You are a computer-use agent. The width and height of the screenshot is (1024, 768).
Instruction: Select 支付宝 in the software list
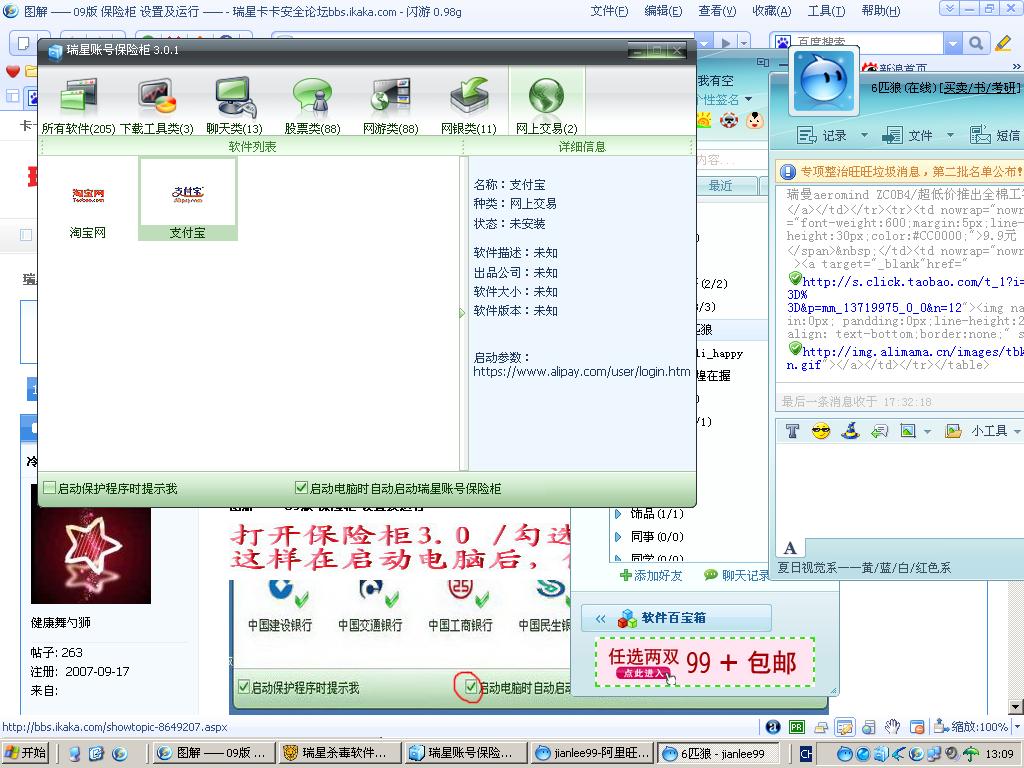click(x=187, y=200)
